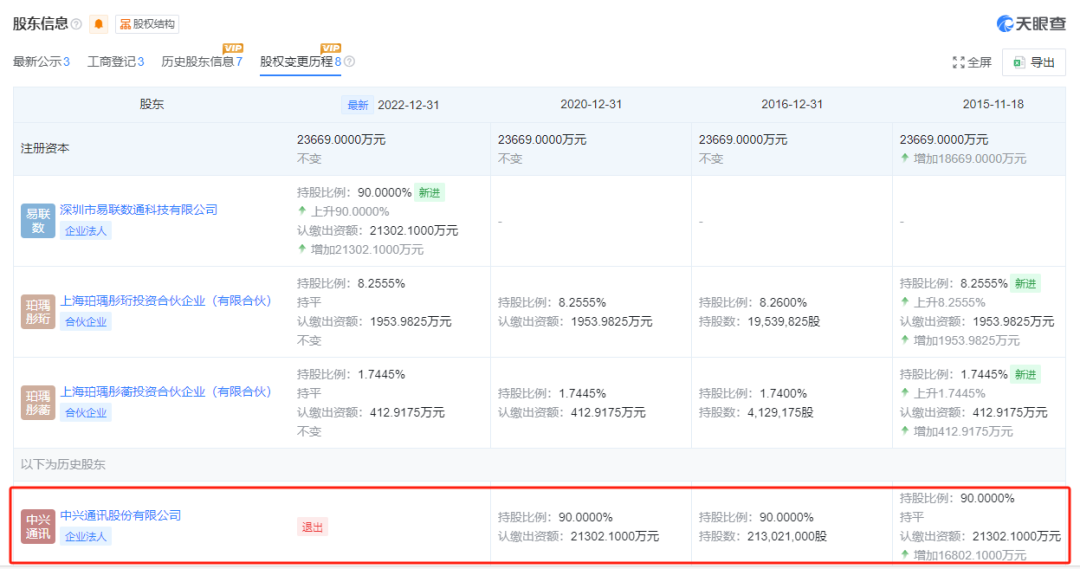
Task: Click the help icon next to 股东信息
Action: (76, 24)
